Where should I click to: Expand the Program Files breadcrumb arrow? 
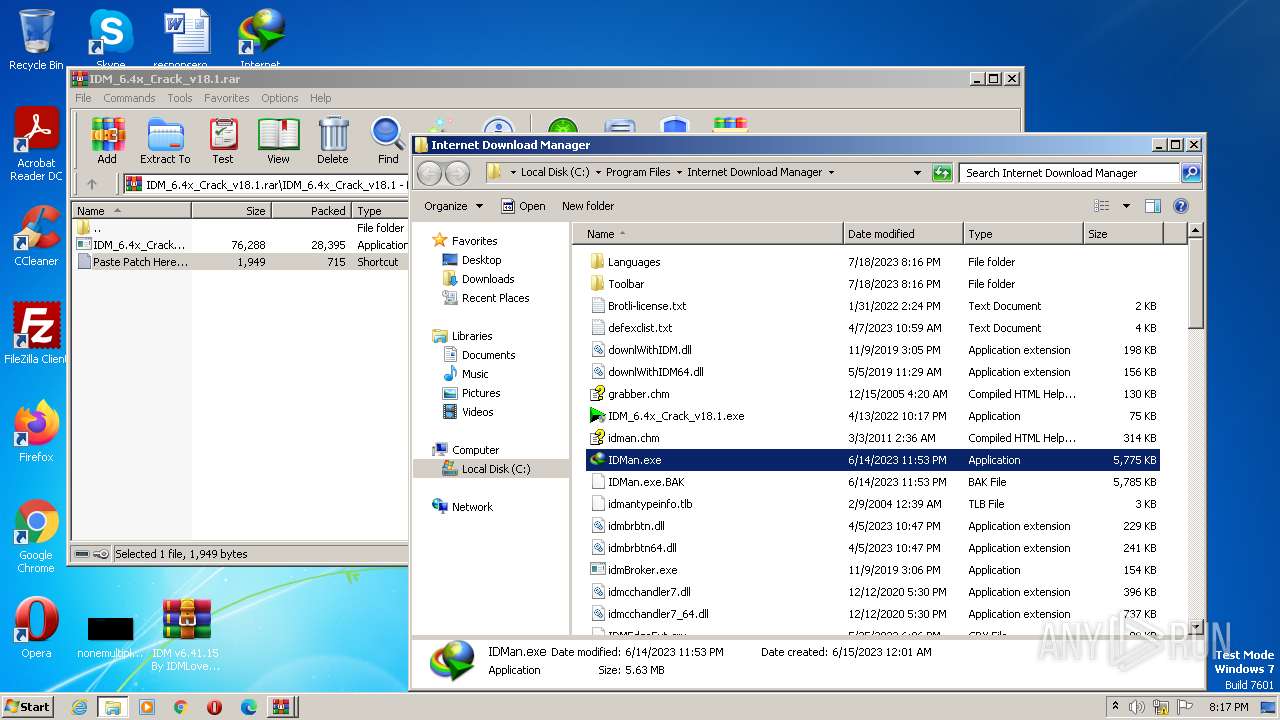click(x=679, y=173)
